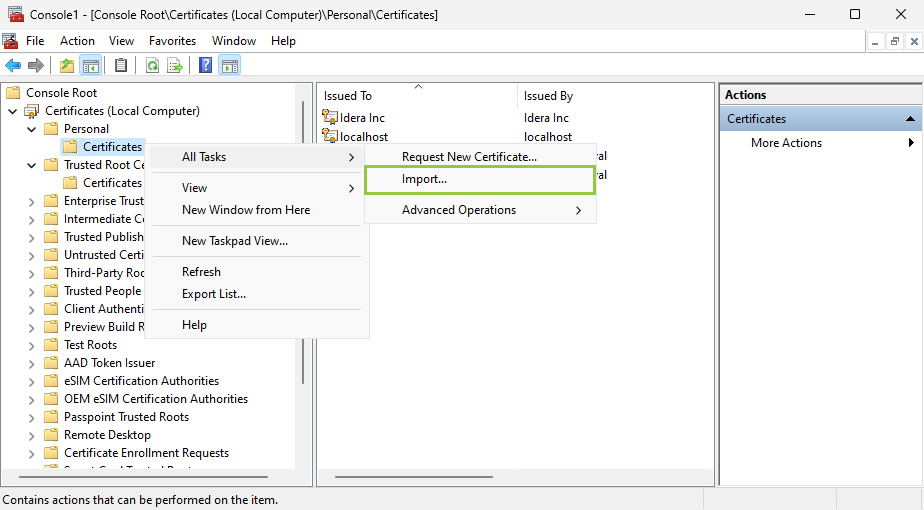Expand the Enterprise Trust node
The height and width of the screenshot is (510, 924).
click(x=32, y=202)
